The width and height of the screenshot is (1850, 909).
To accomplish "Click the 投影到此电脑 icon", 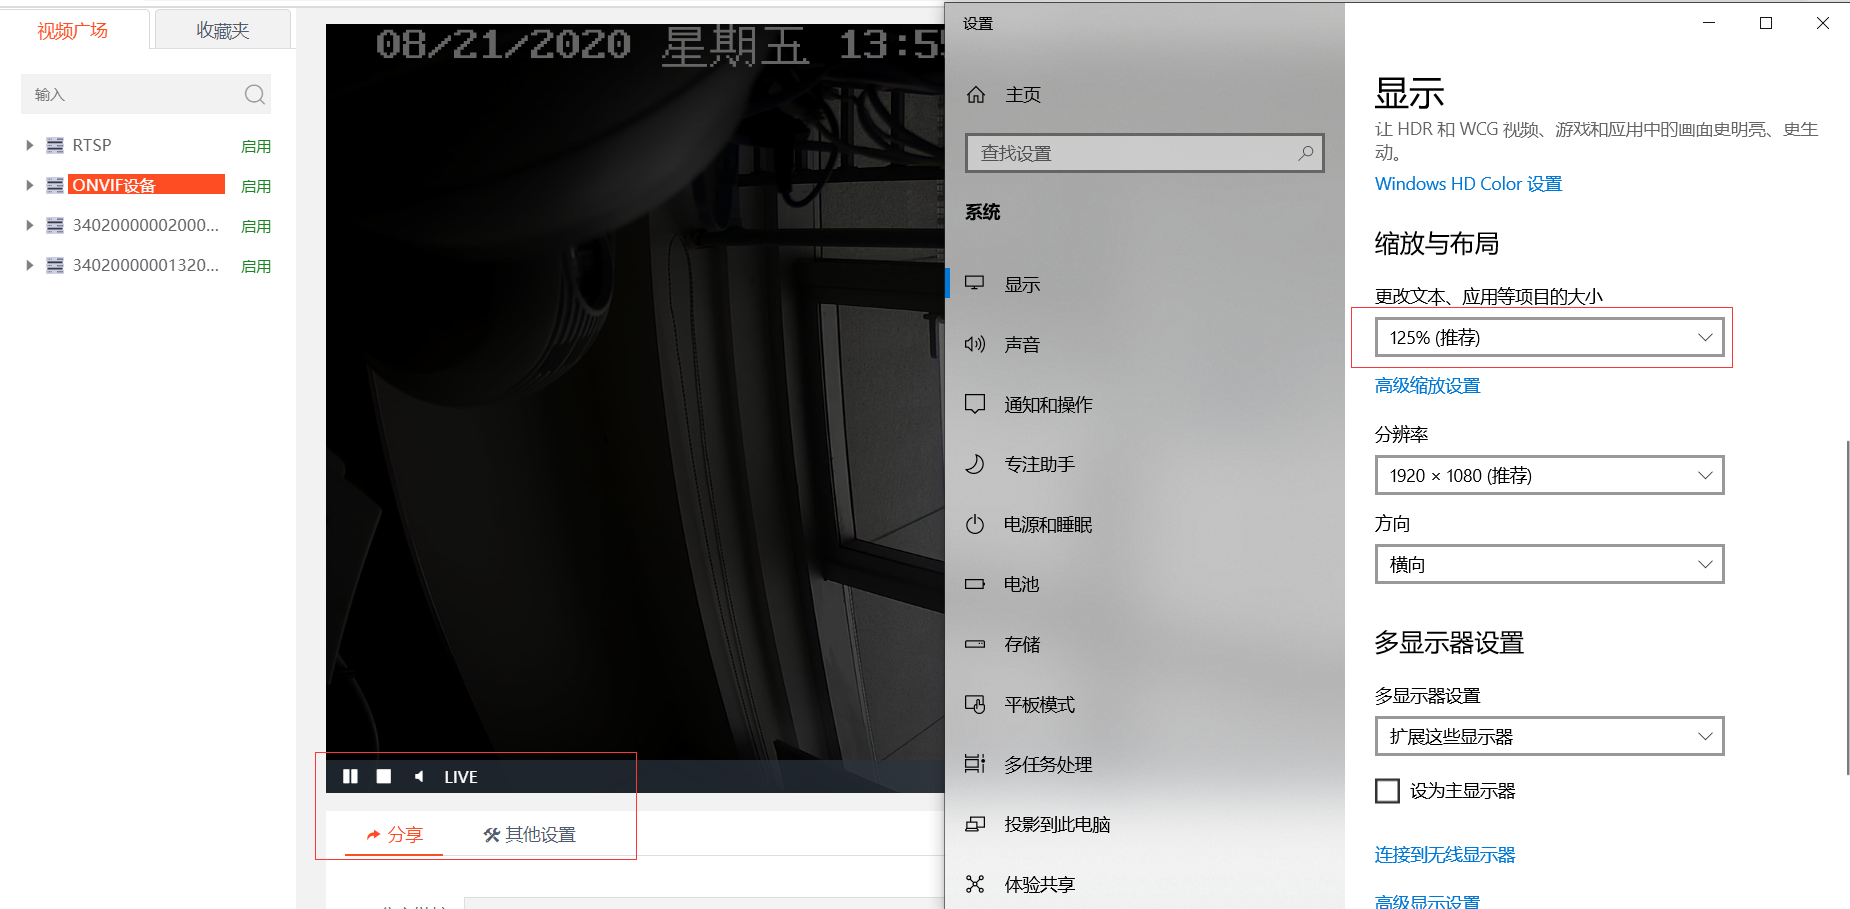I will 975,824.
